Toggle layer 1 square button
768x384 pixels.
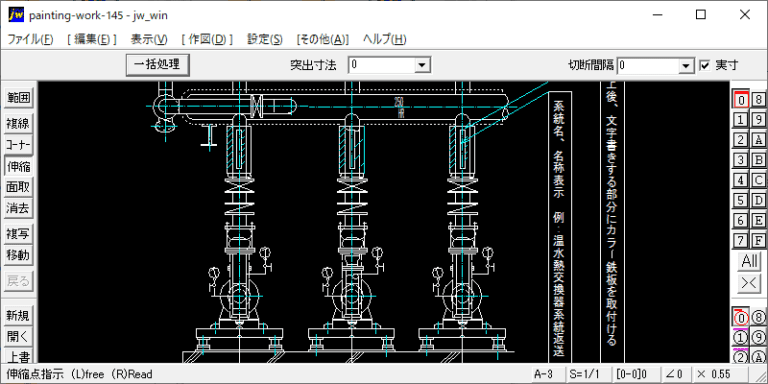click(x=741, y=120)
